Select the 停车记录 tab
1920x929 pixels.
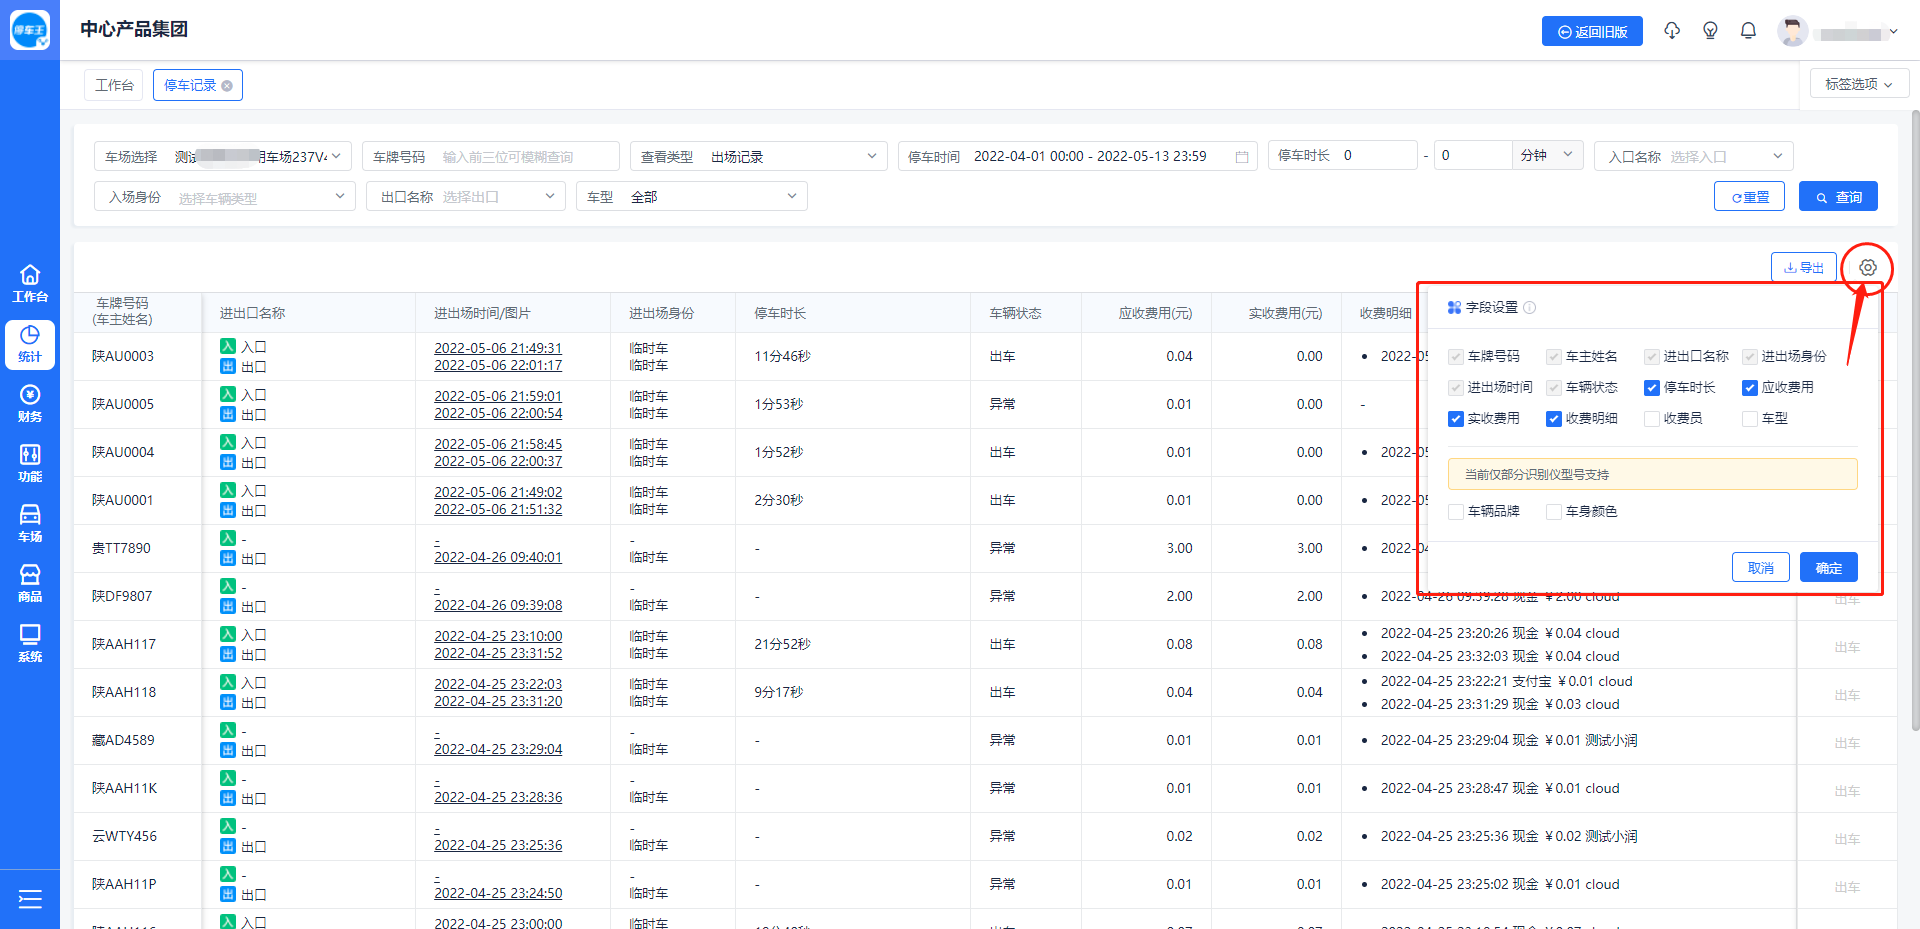[x=189, y=86]
